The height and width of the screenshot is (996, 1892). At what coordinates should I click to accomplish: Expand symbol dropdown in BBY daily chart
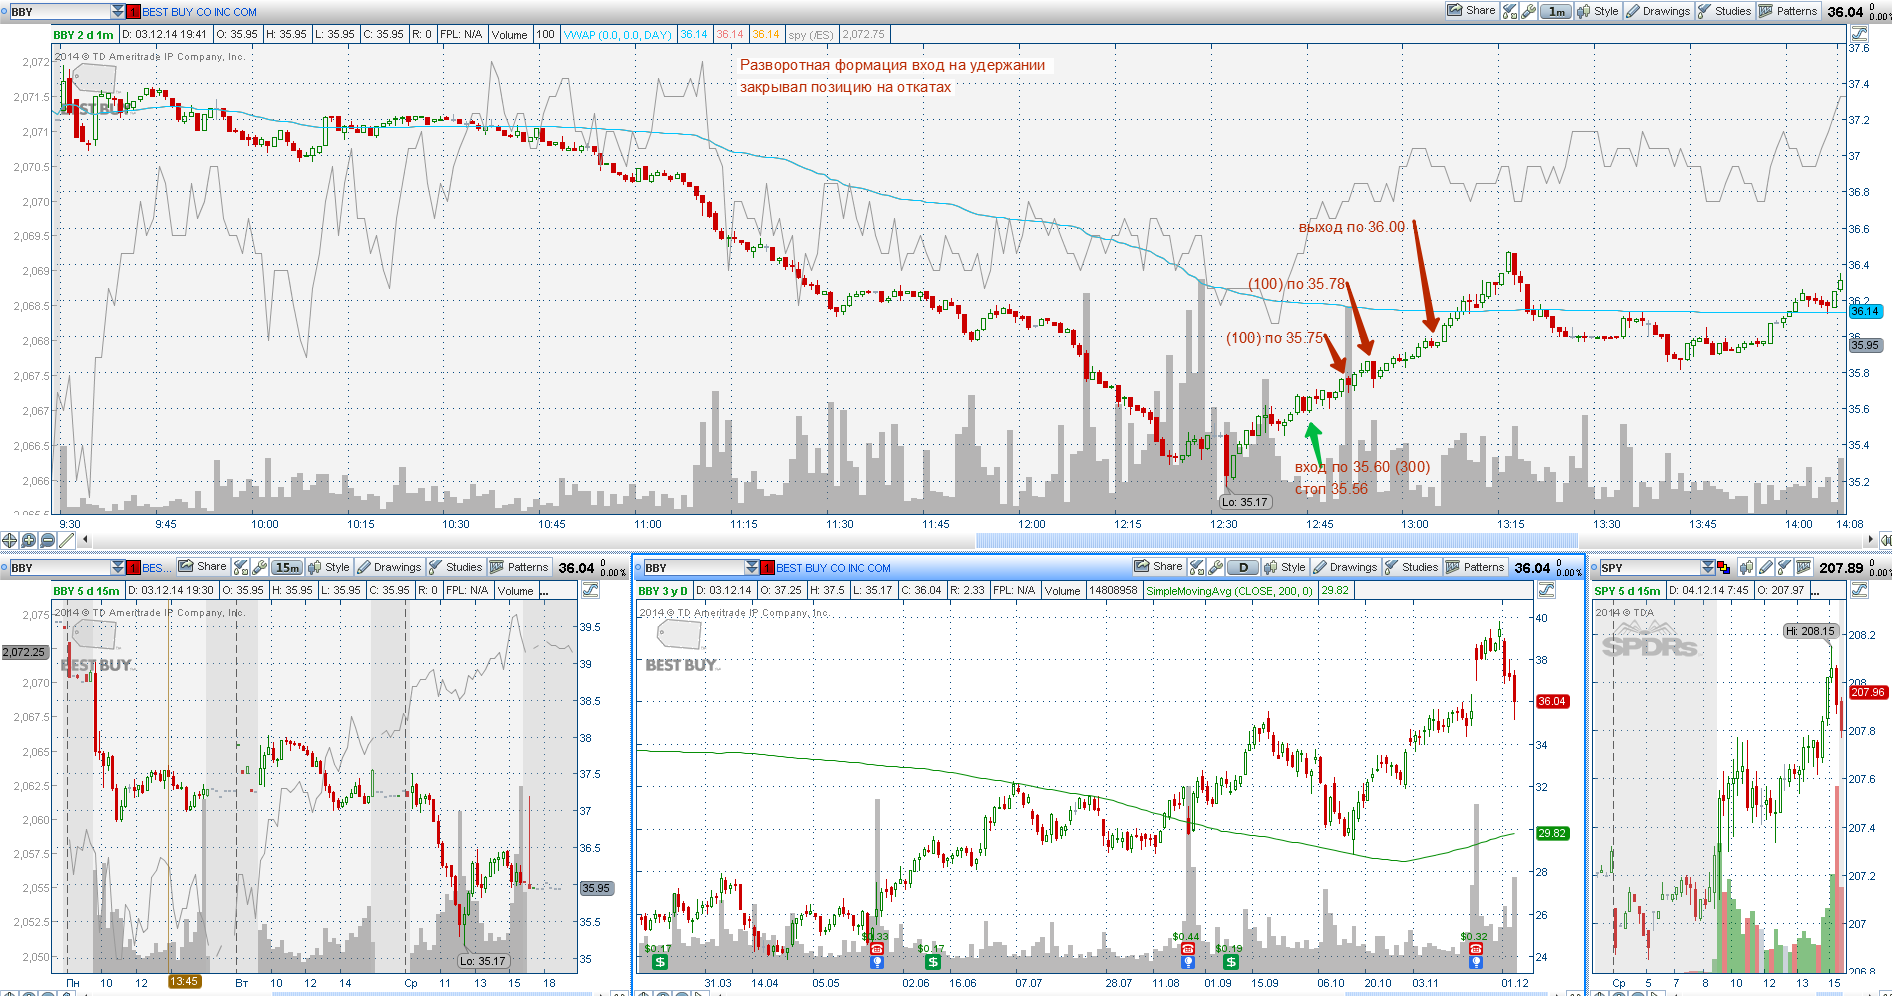pyautogui.click(x=752, y=567)
